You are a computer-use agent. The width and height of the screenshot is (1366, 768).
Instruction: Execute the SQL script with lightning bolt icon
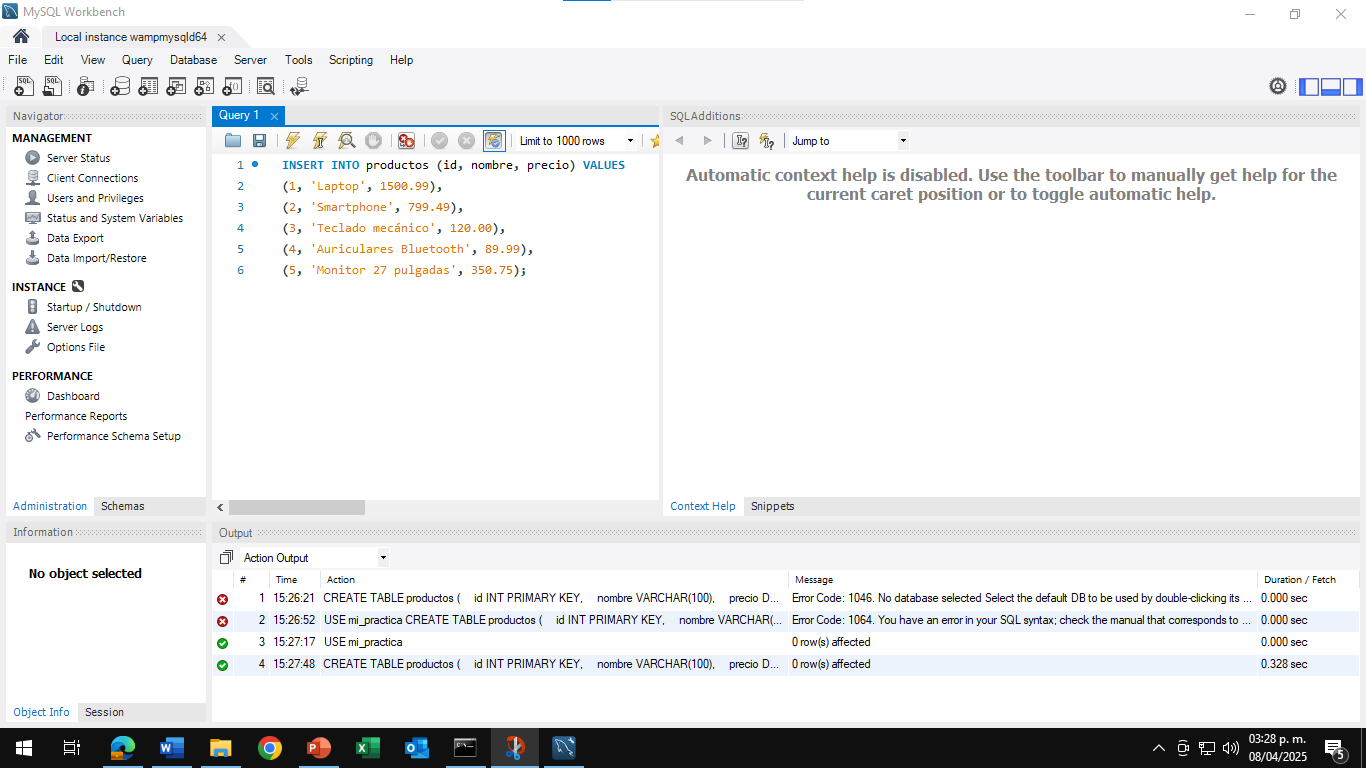tap(292, 141)
